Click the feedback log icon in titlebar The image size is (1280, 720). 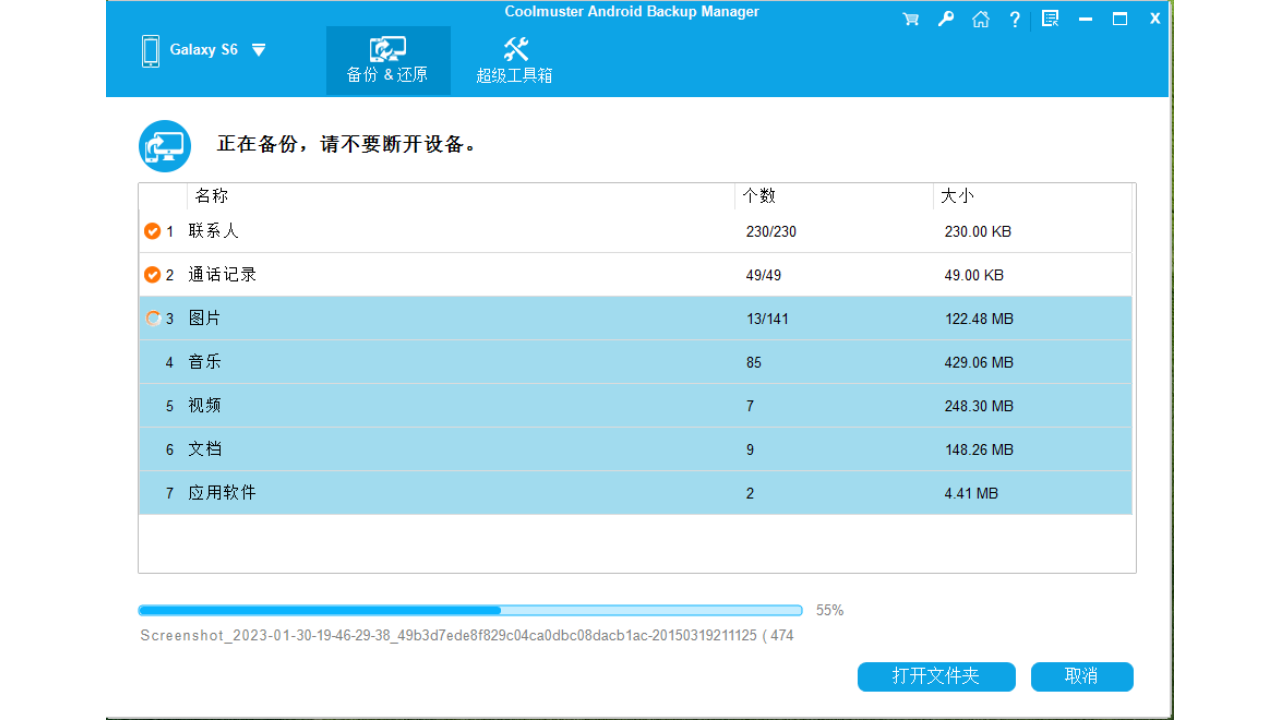[x=1050, y=18]
